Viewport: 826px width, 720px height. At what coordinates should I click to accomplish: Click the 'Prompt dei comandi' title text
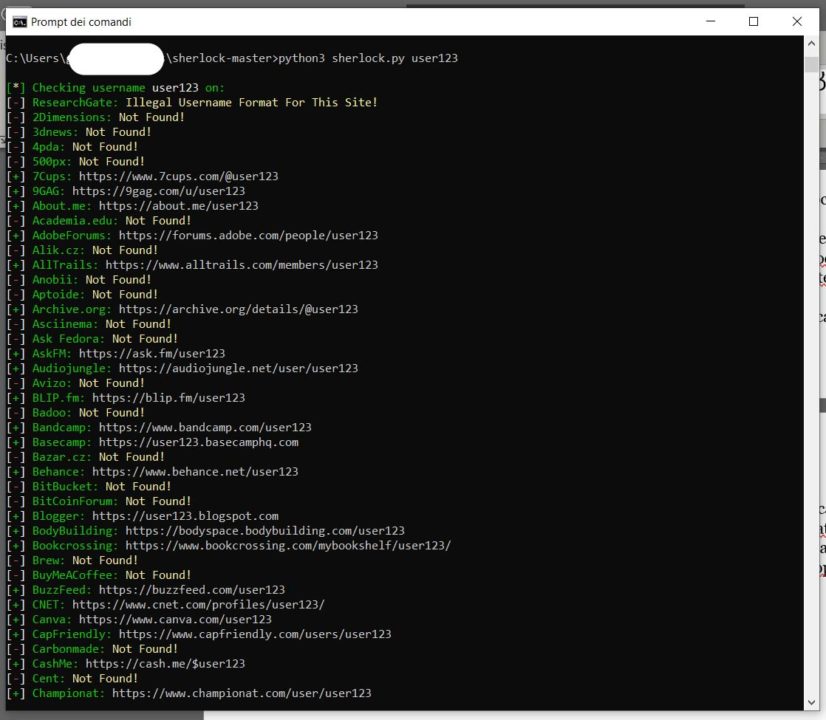click(x=84, y=21)
